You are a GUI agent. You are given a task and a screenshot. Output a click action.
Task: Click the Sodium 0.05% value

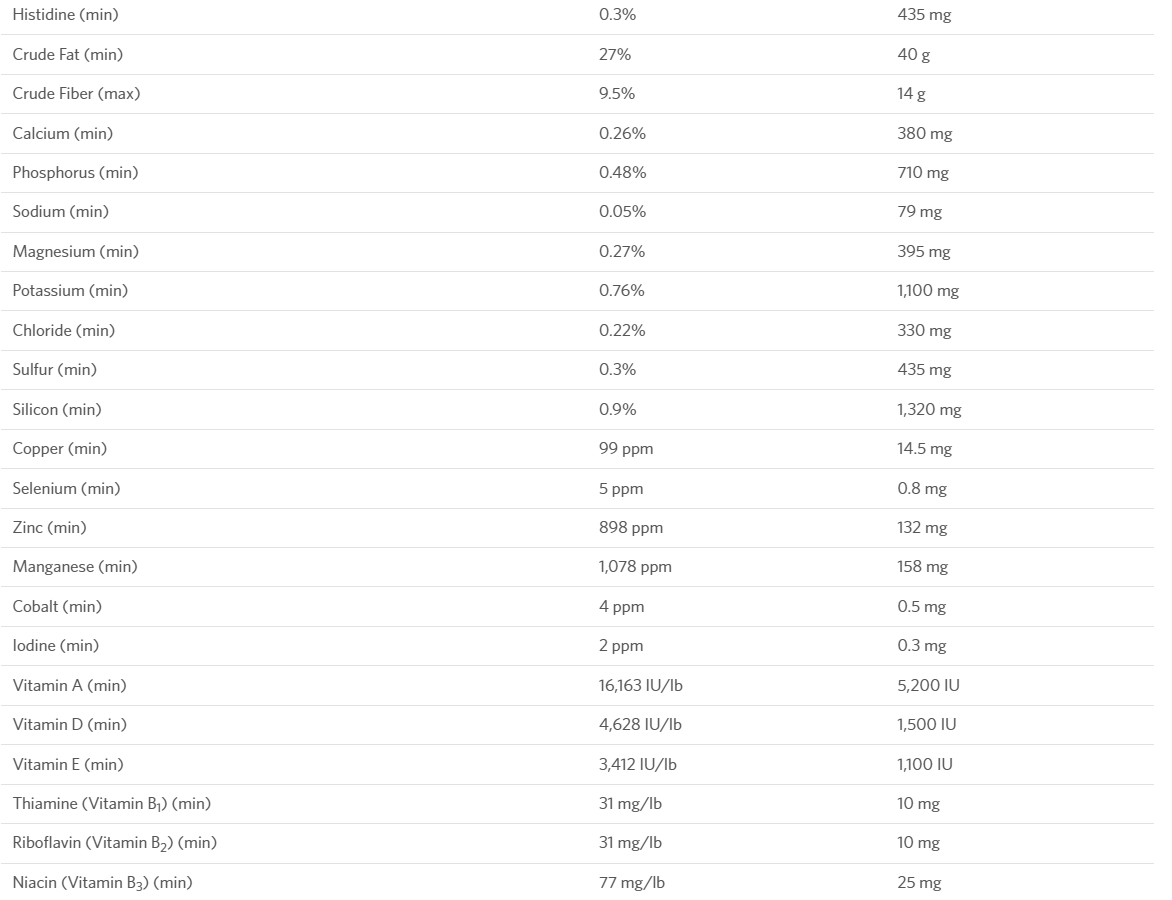point(622,212)
